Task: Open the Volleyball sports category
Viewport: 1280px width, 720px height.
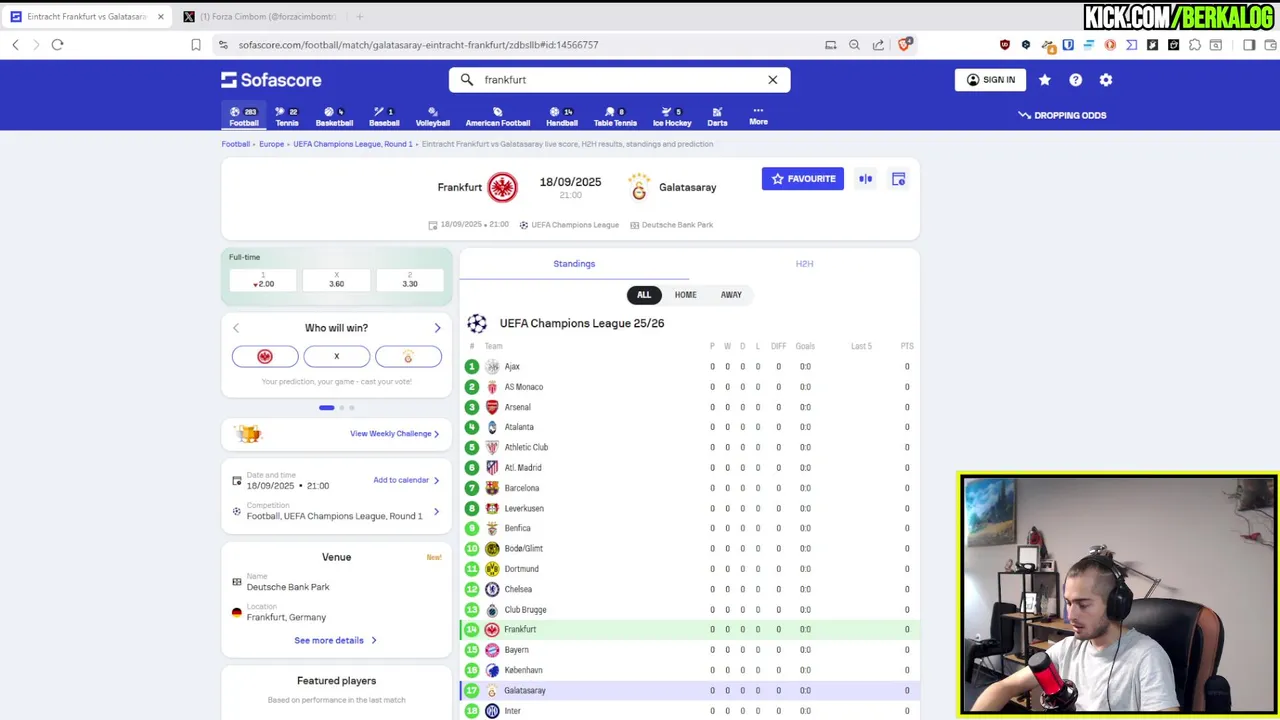Action: (432, 117)
